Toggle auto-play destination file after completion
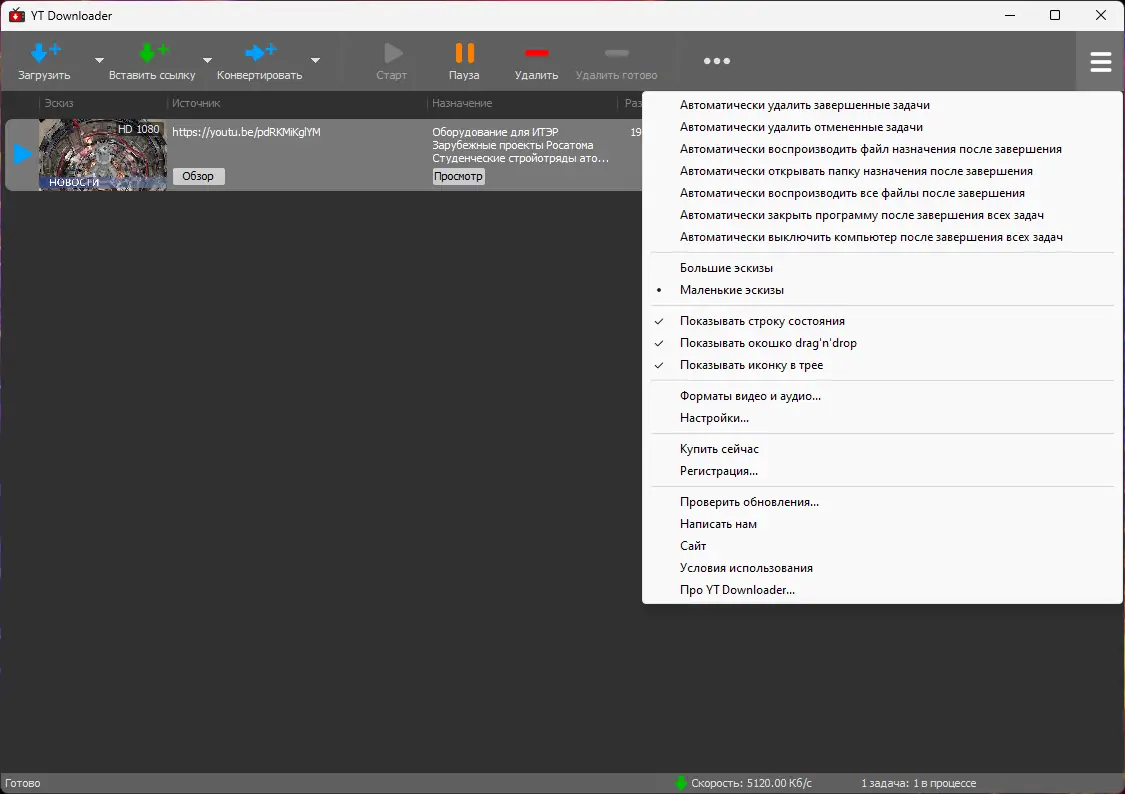This screenshot has width=1125, height=794. click(x=882, y=149)
